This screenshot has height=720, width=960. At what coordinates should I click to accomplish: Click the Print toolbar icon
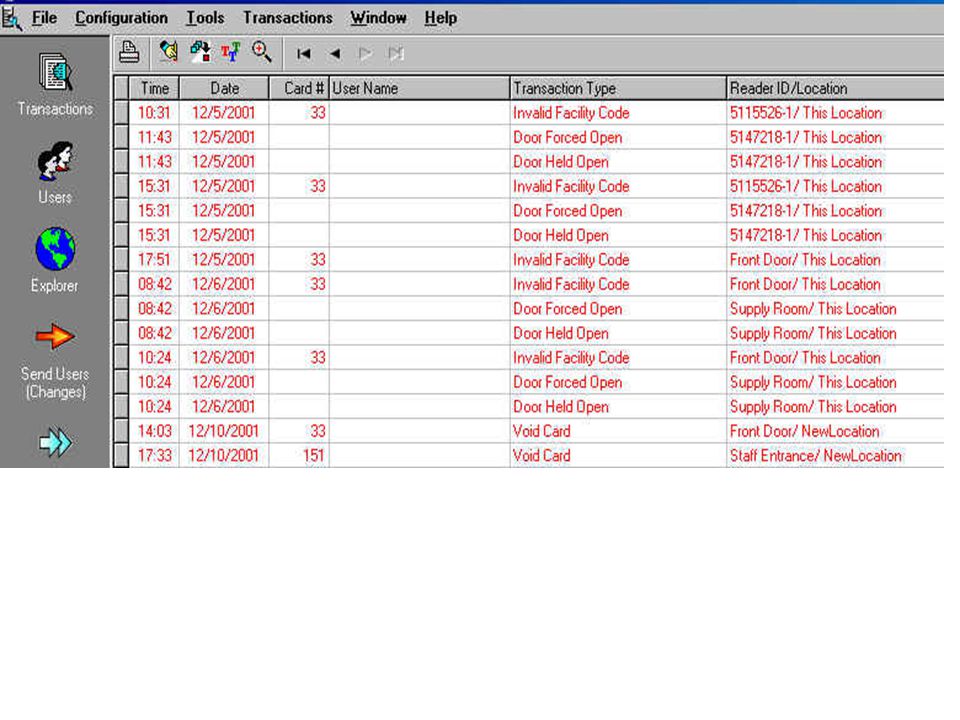[129, 52]
